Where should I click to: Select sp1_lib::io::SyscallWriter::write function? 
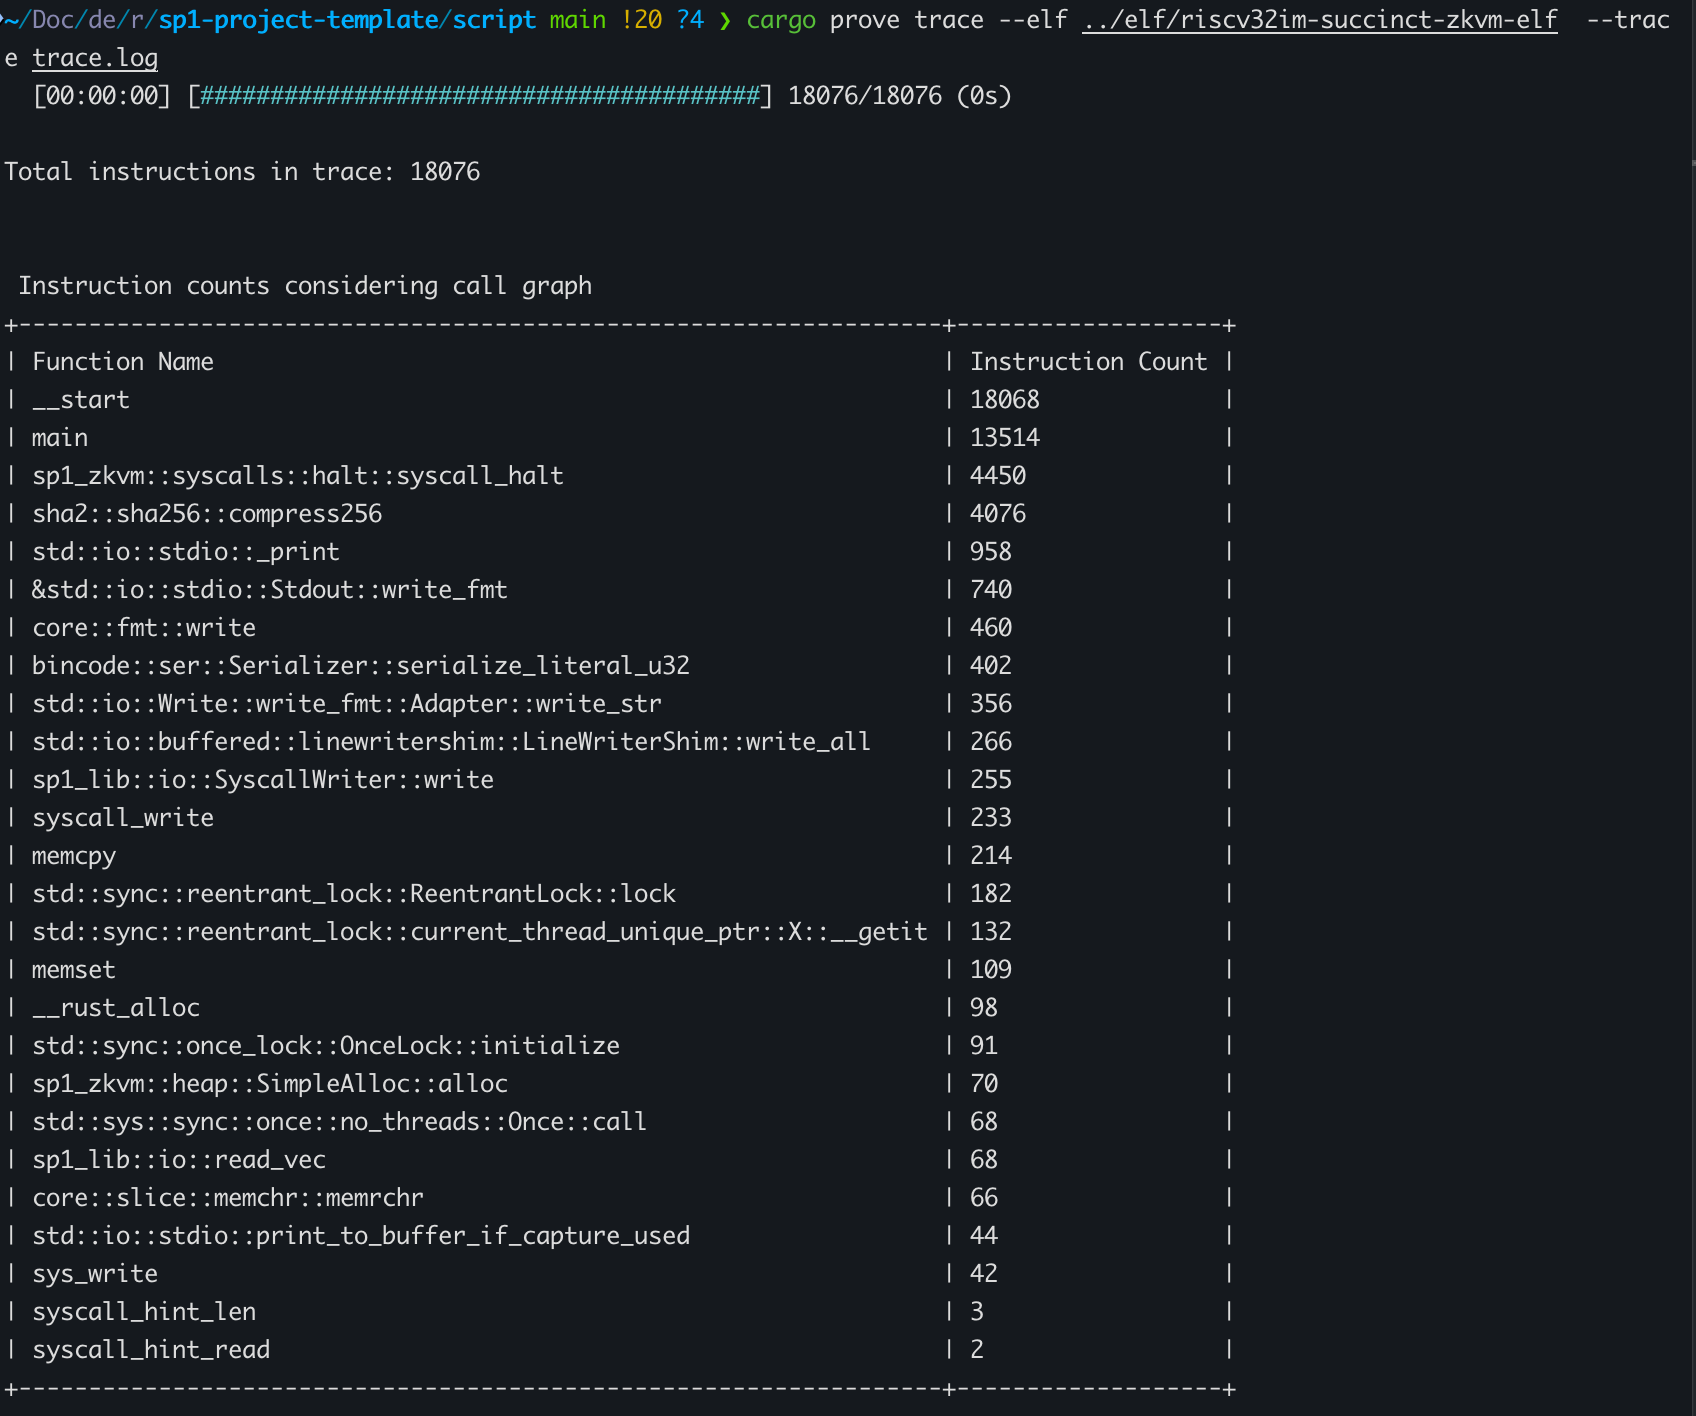263,780
